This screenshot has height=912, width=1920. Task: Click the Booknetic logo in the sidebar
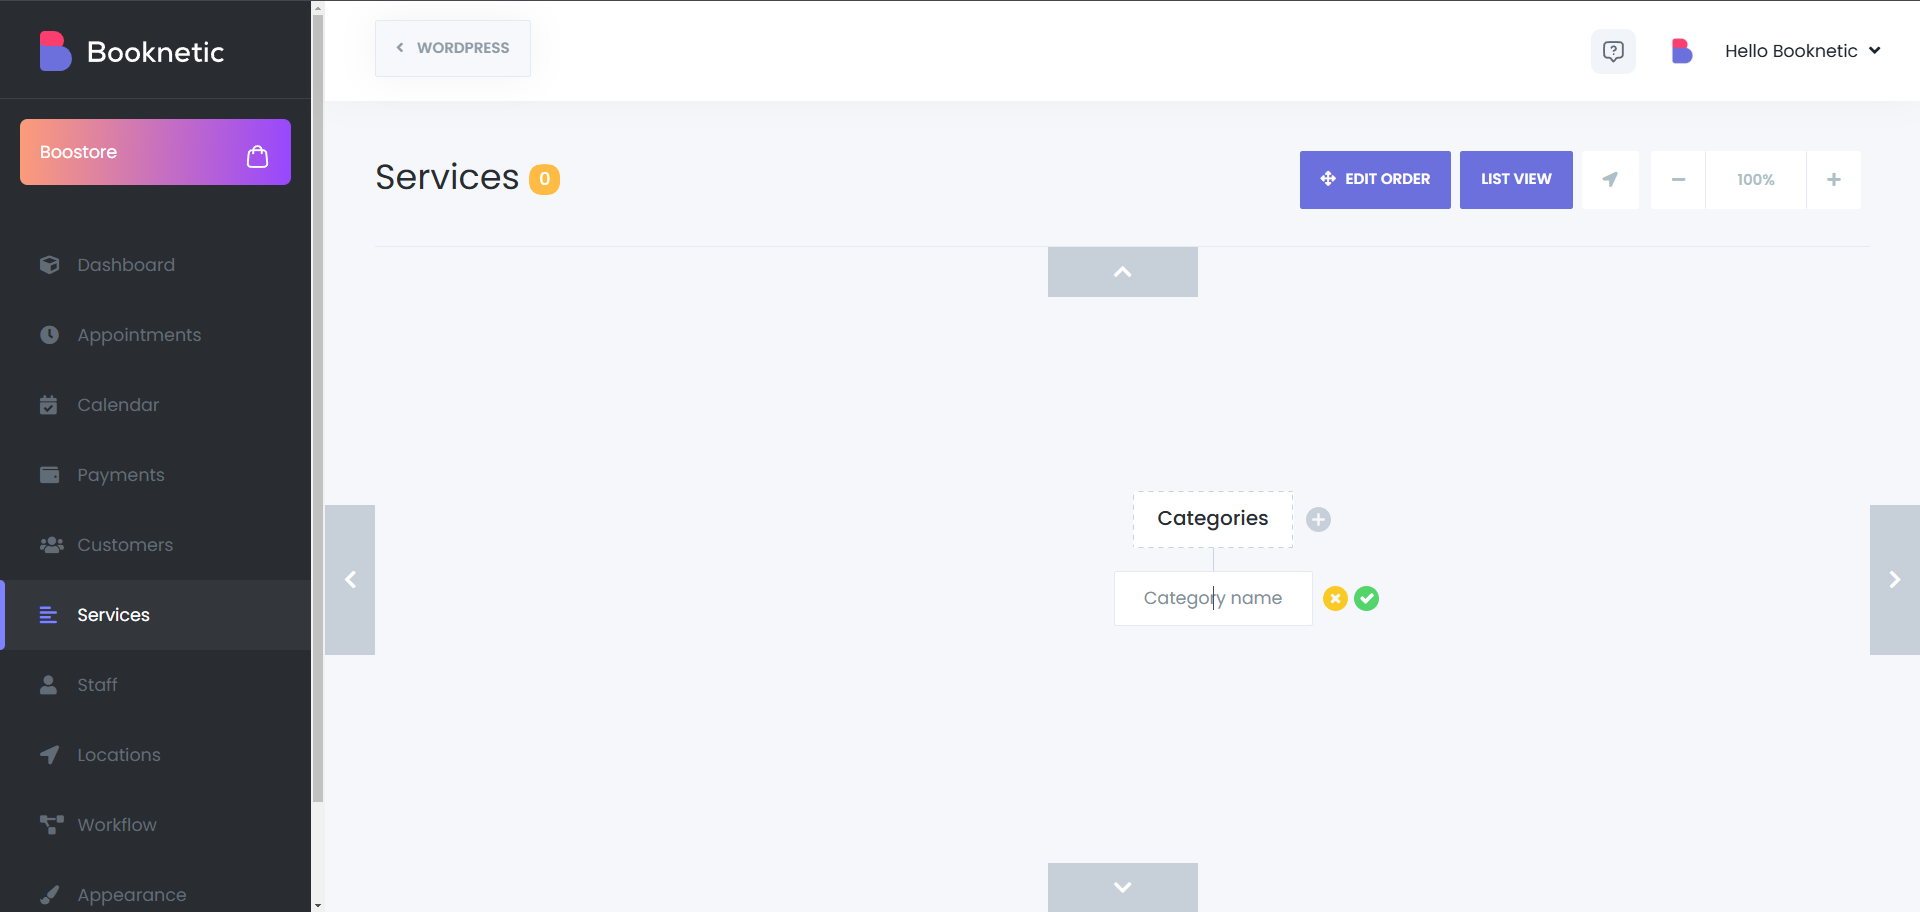131,51
